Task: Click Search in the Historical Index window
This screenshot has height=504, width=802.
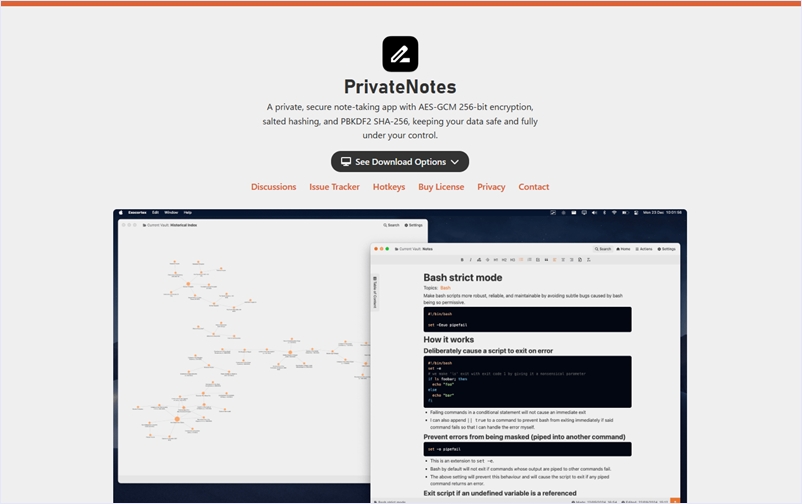Action: click(x=391, y=225)
